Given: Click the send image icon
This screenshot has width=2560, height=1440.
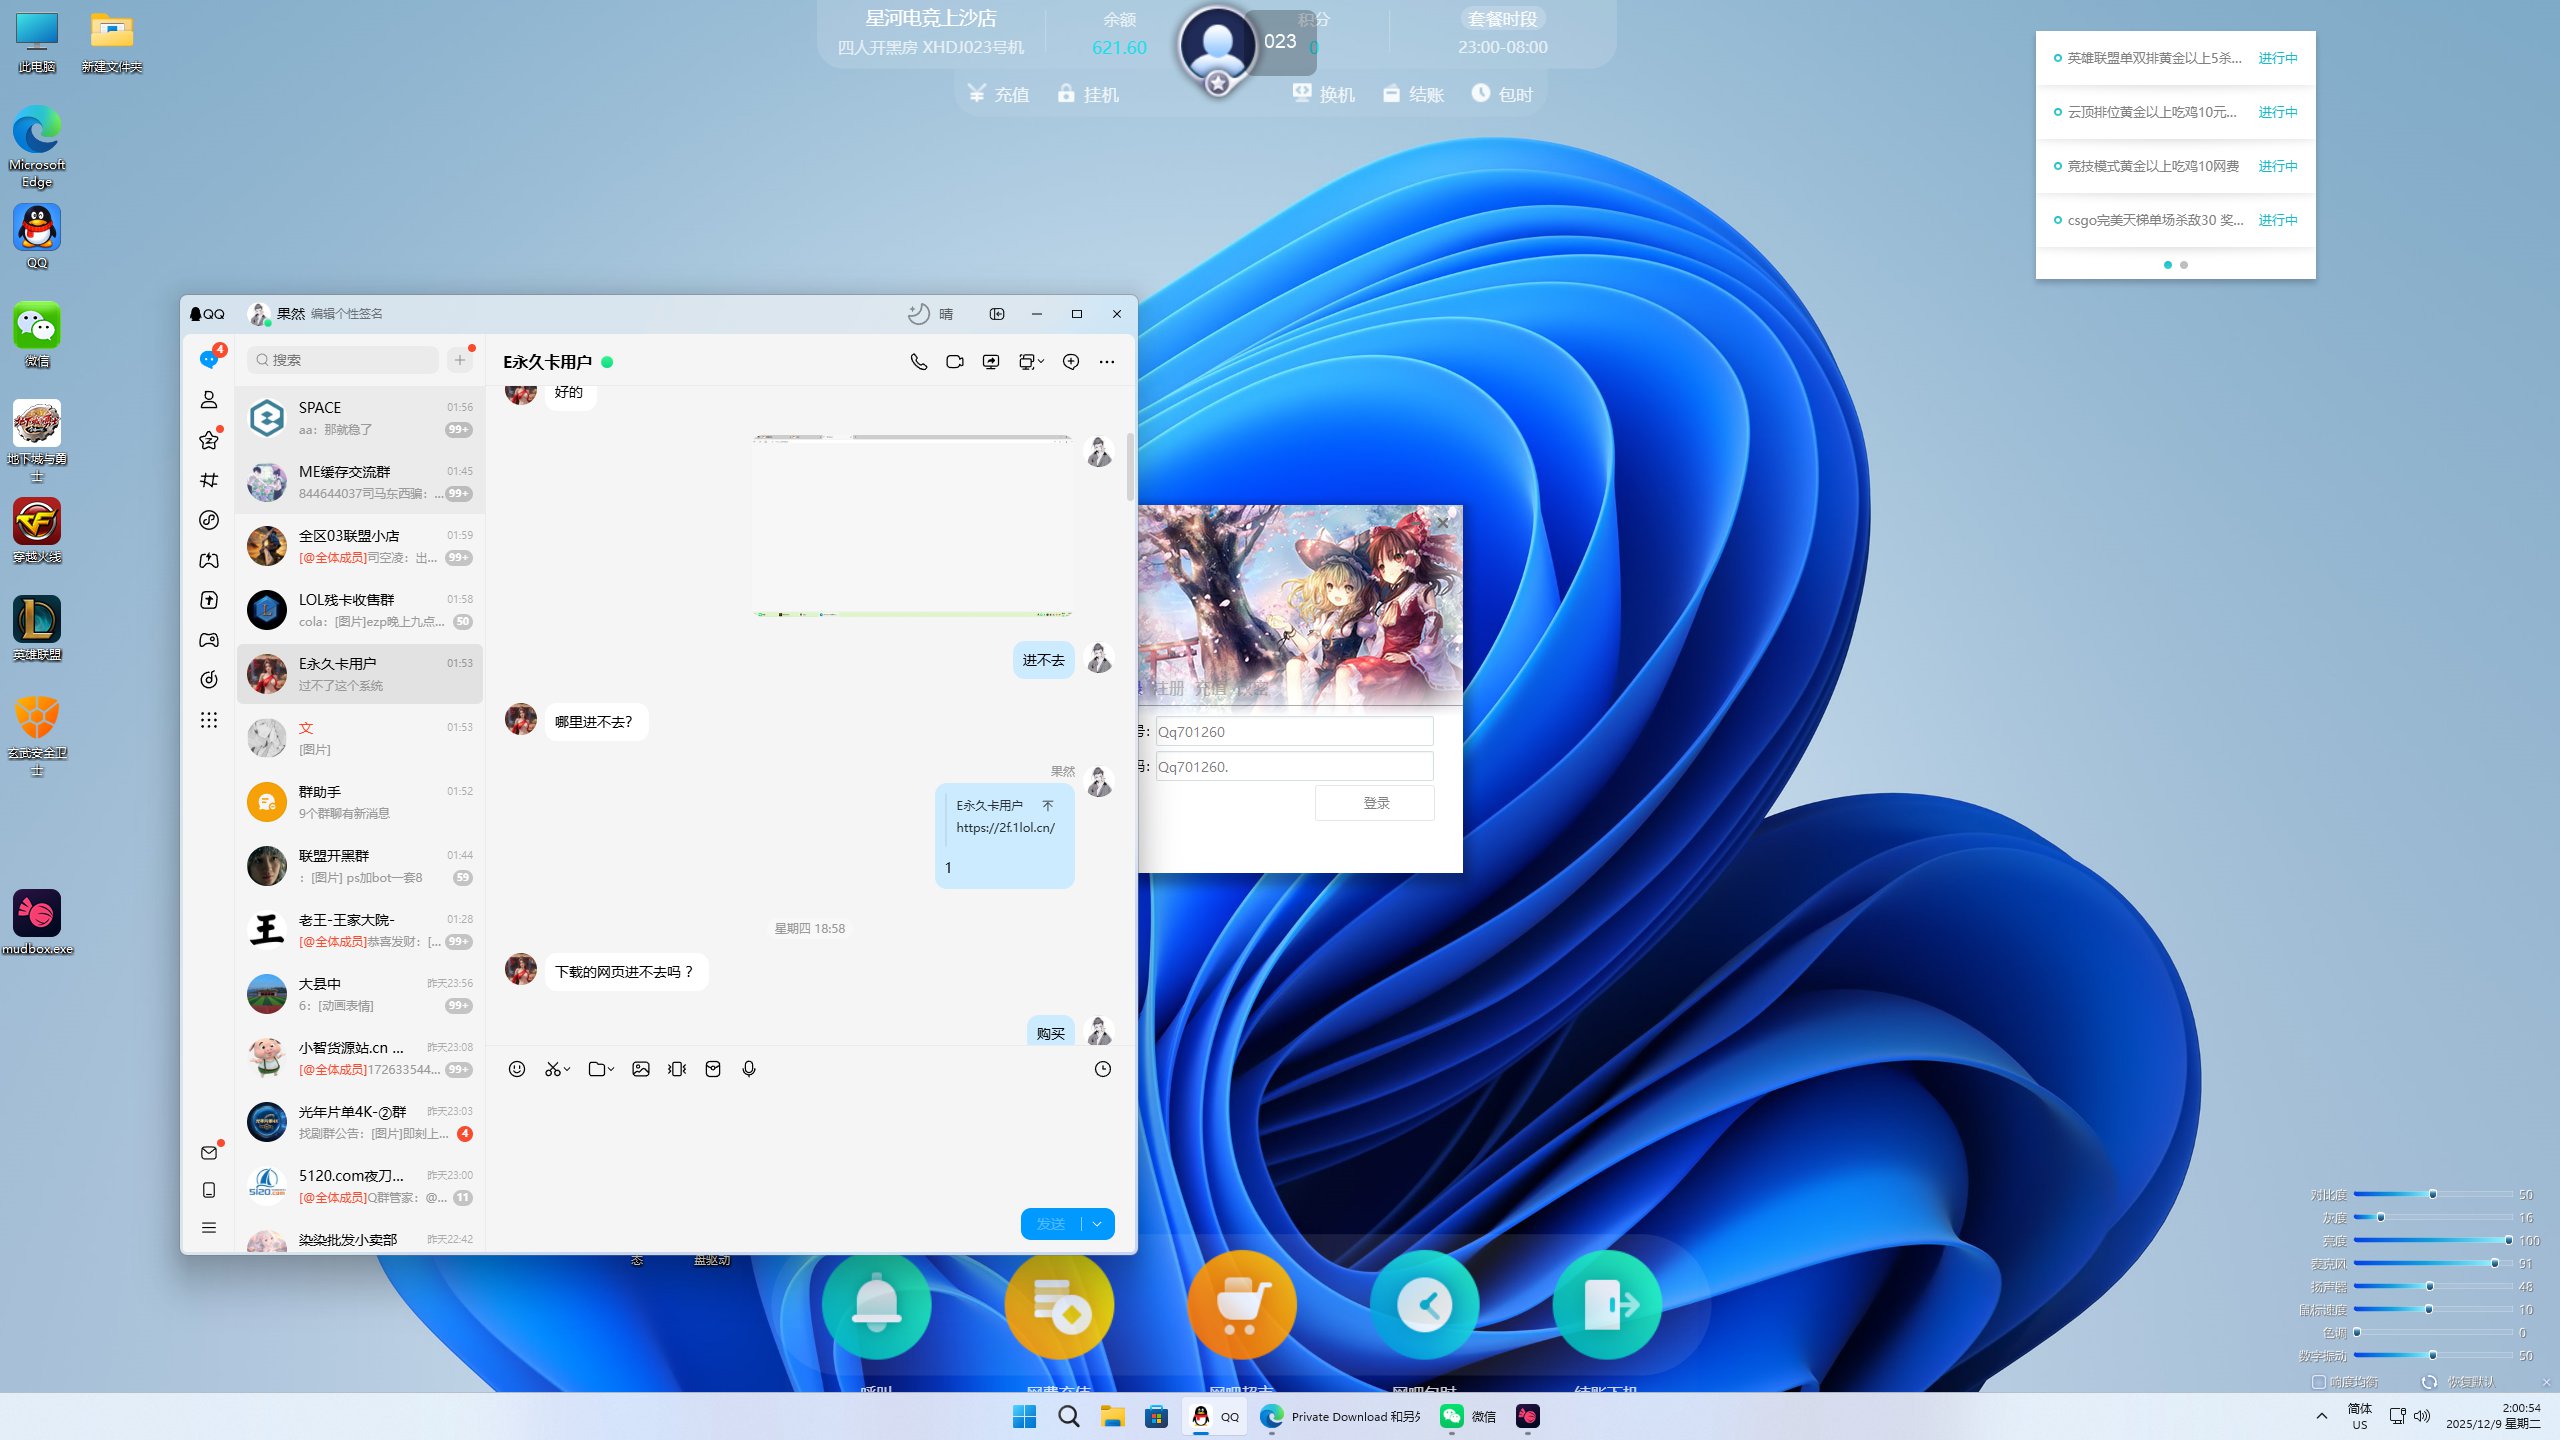Looking at the screenshot, I should tap(641, 1069).
